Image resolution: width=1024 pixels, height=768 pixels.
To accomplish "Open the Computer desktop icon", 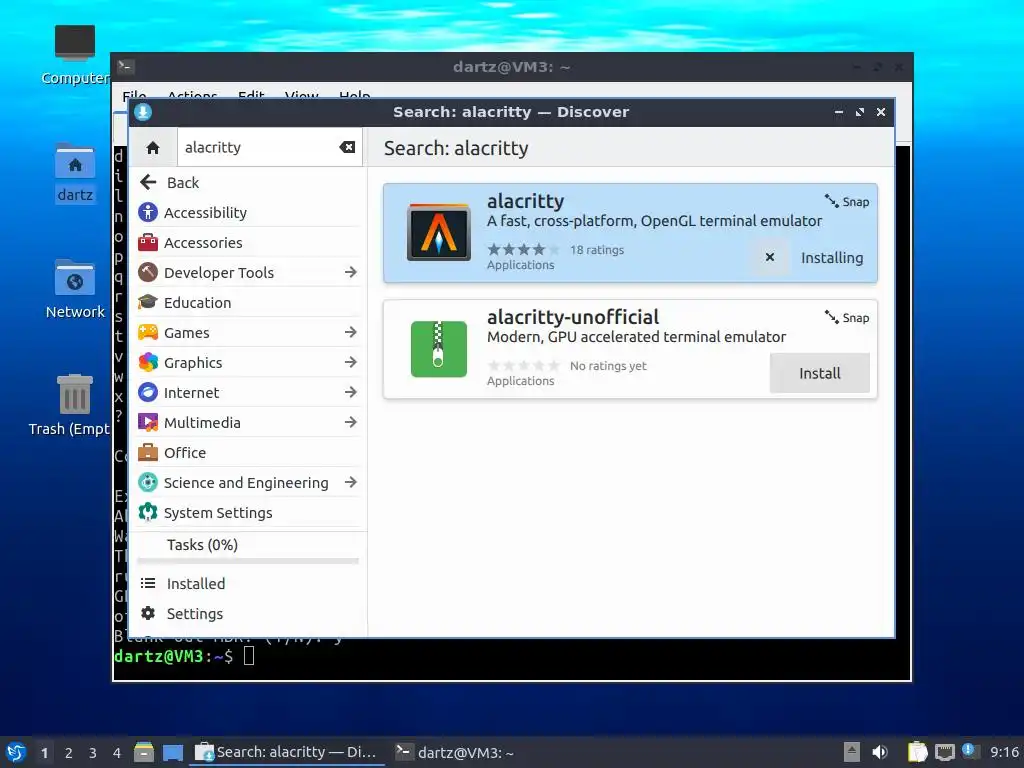I will pyautogui.click(x=74, y=55).
